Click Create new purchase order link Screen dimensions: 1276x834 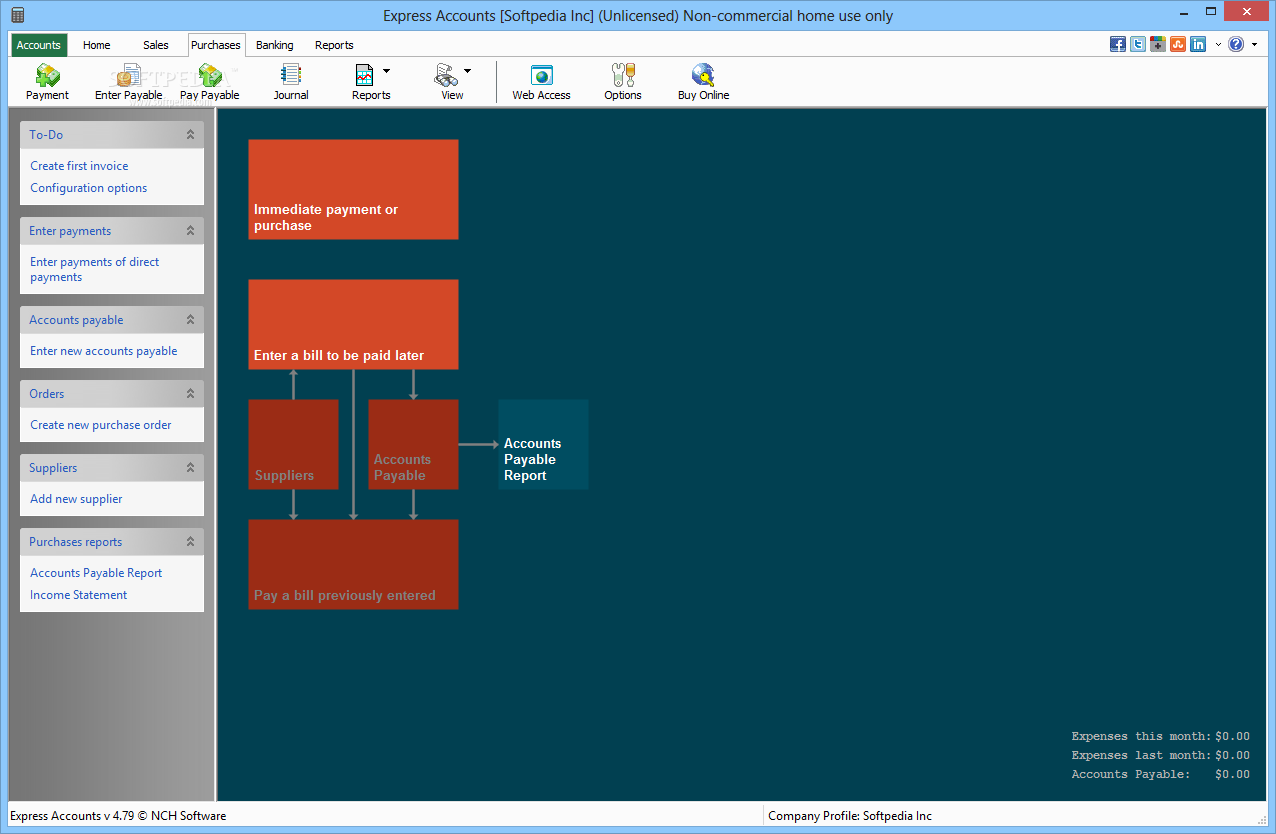coord(101,425)
